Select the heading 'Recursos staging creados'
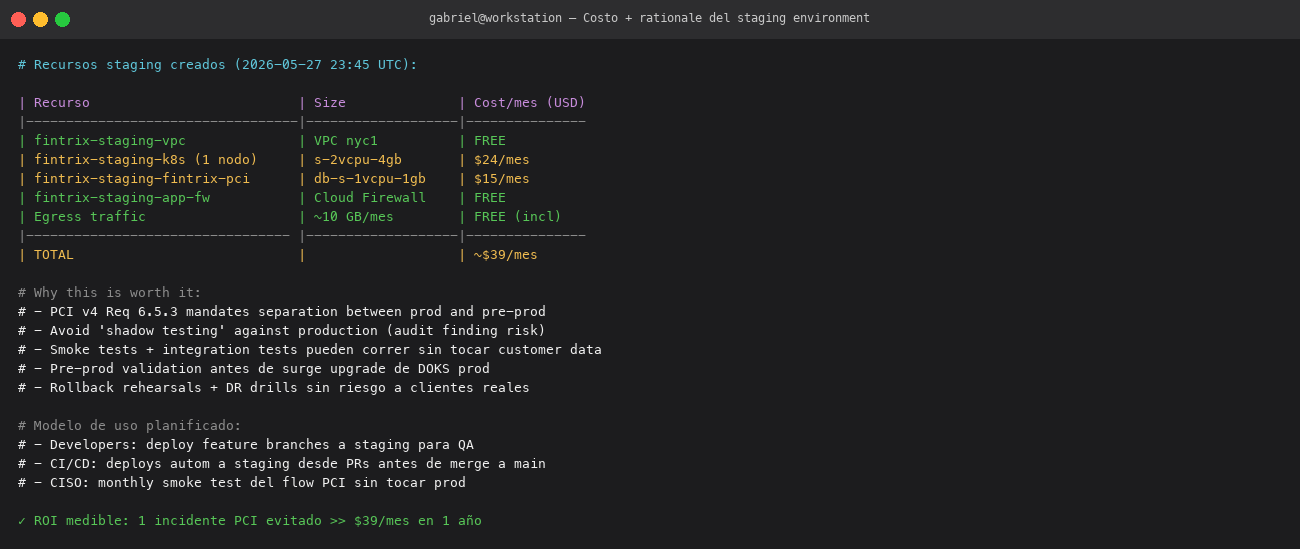 (130, 65)
